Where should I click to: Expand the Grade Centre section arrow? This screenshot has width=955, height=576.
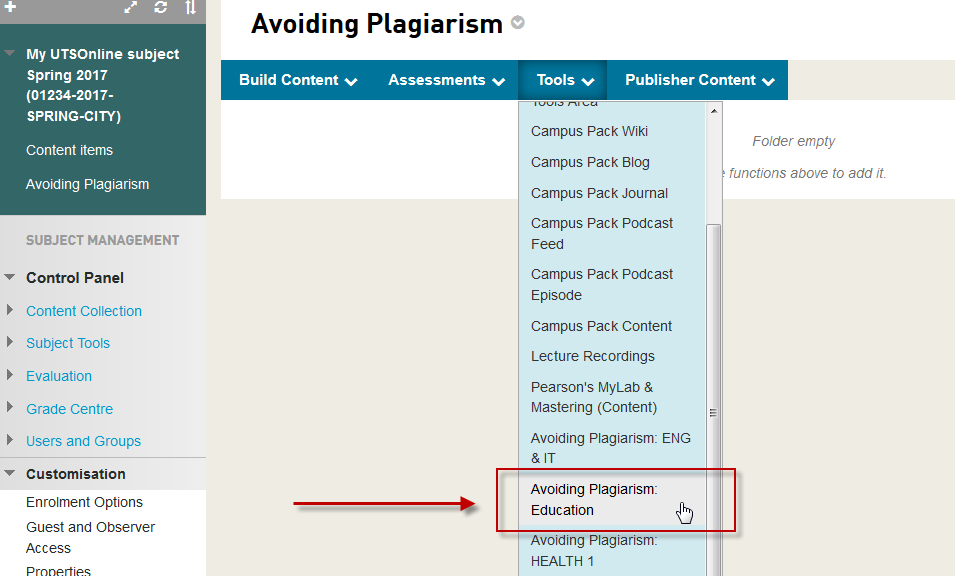pos(10,409)
